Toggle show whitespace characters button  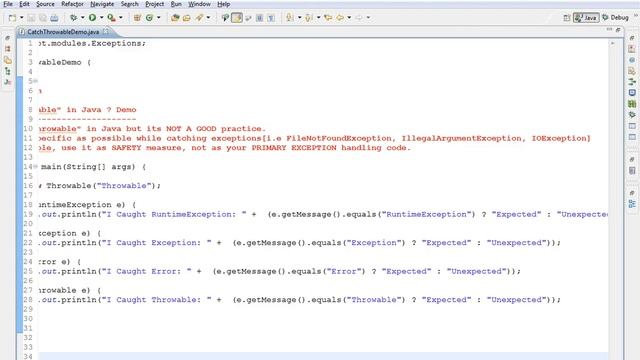(x=271, y=18)
